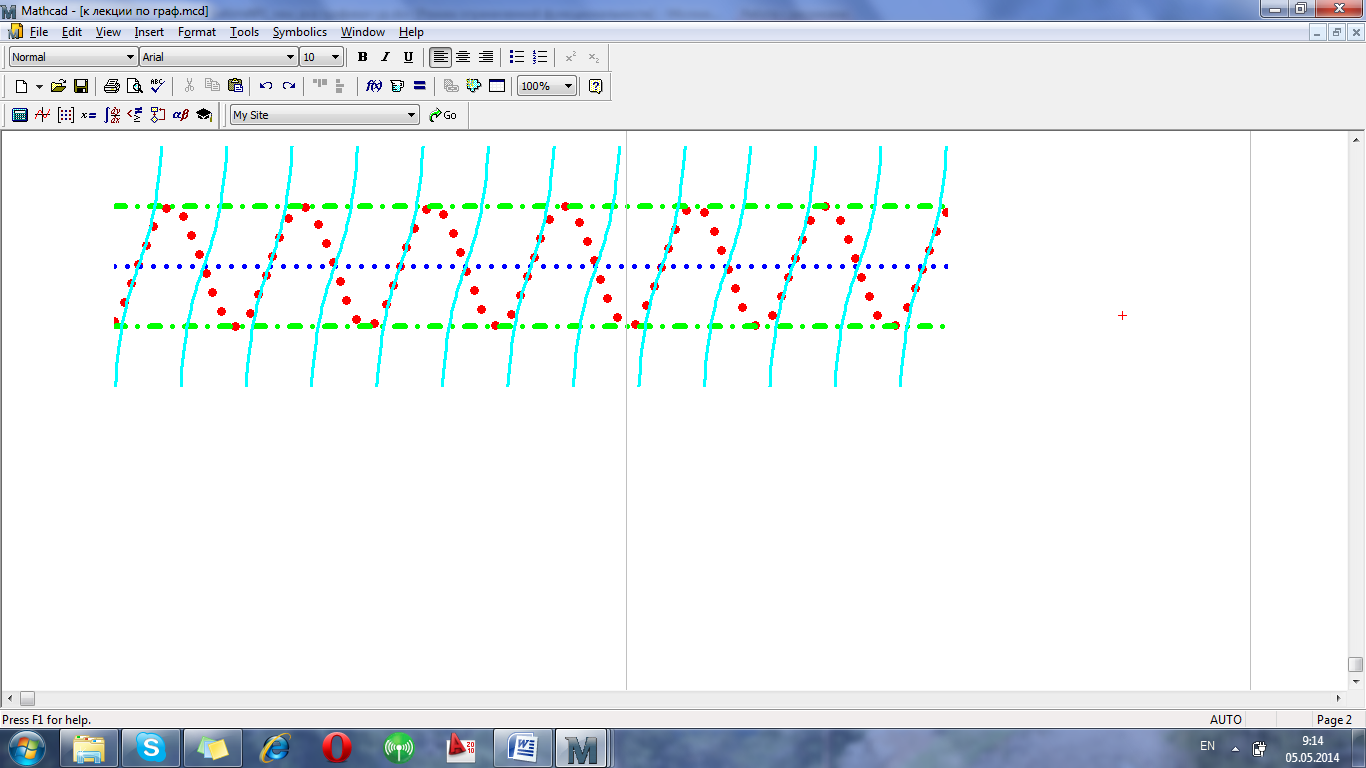Click the Go button
The image size is (1366, 768).
pyautogui.click(x=443, y=115)
